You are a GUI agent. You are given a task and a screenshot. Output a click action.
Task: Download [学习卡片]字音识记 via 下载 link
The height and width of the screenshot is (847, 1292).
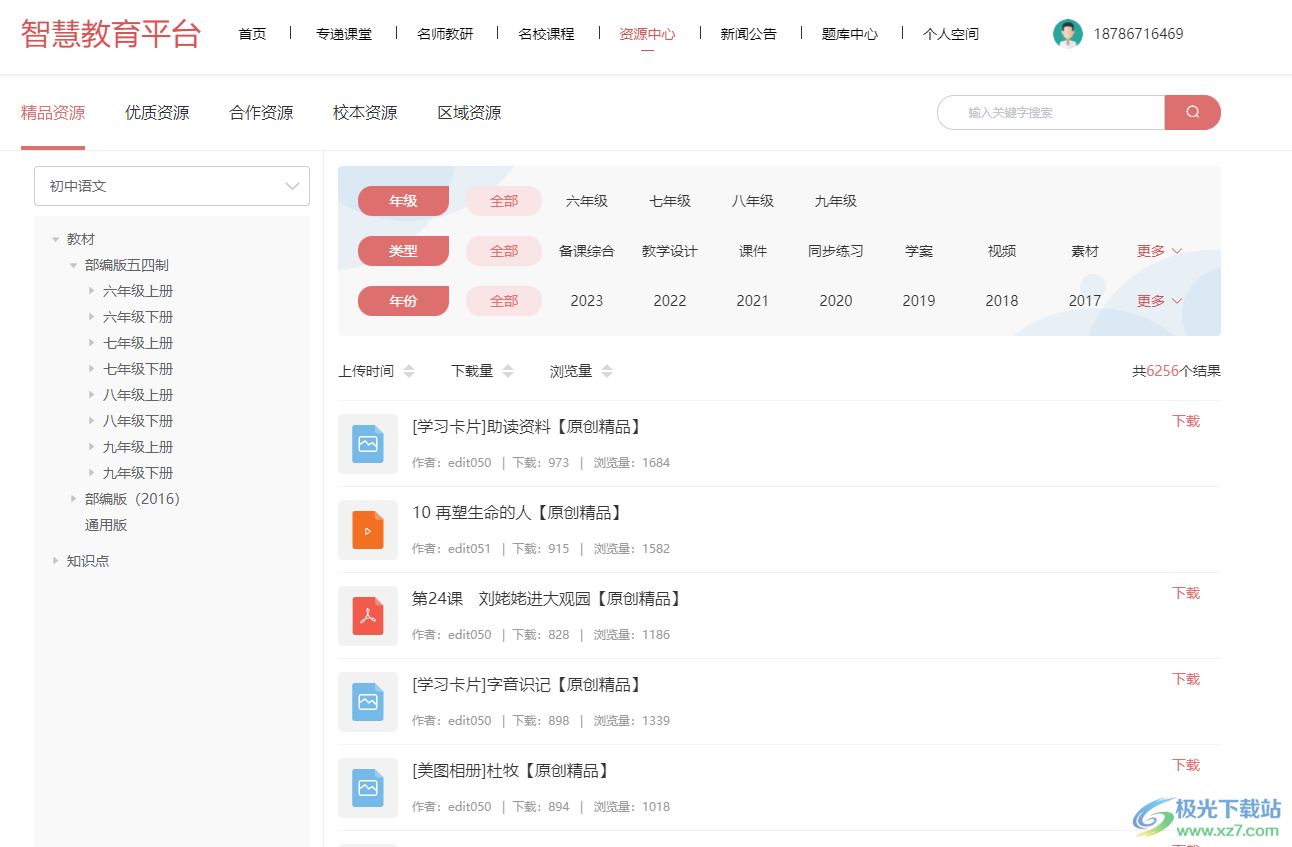pyautogui.click(x=1186, y=679)
